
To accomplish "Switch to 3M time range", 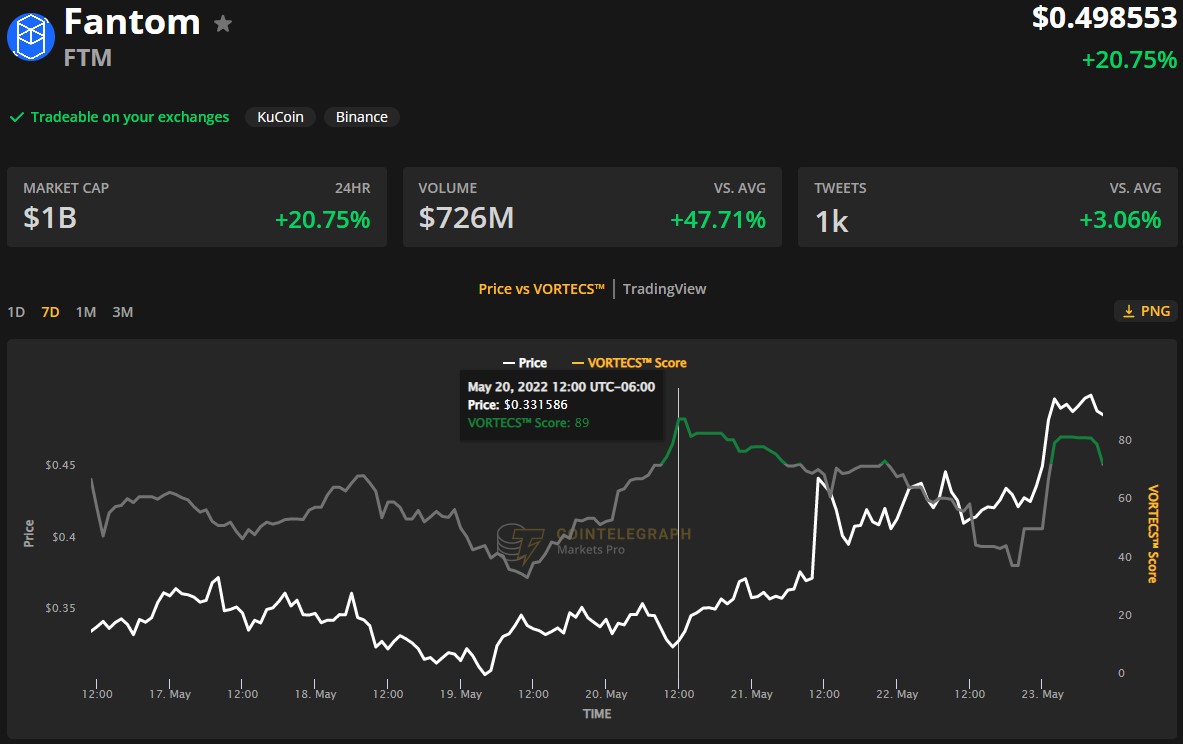I will 122,312.
